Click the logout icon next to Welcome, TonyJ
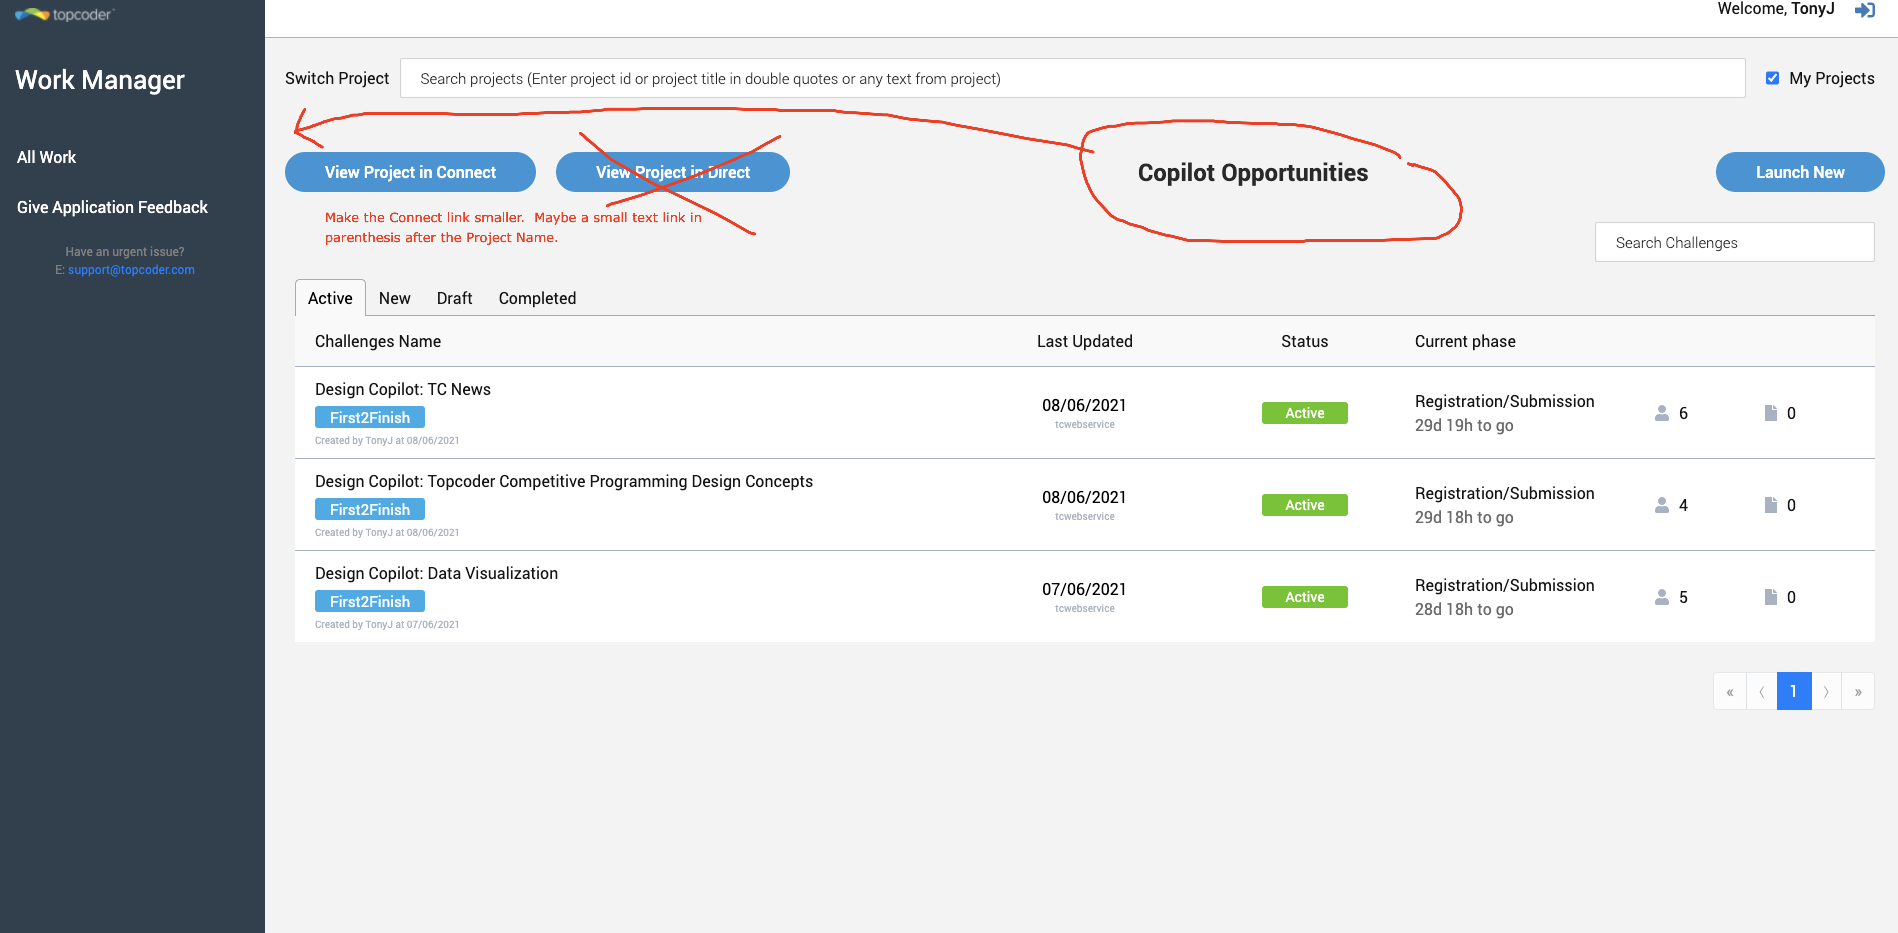 1865,10
